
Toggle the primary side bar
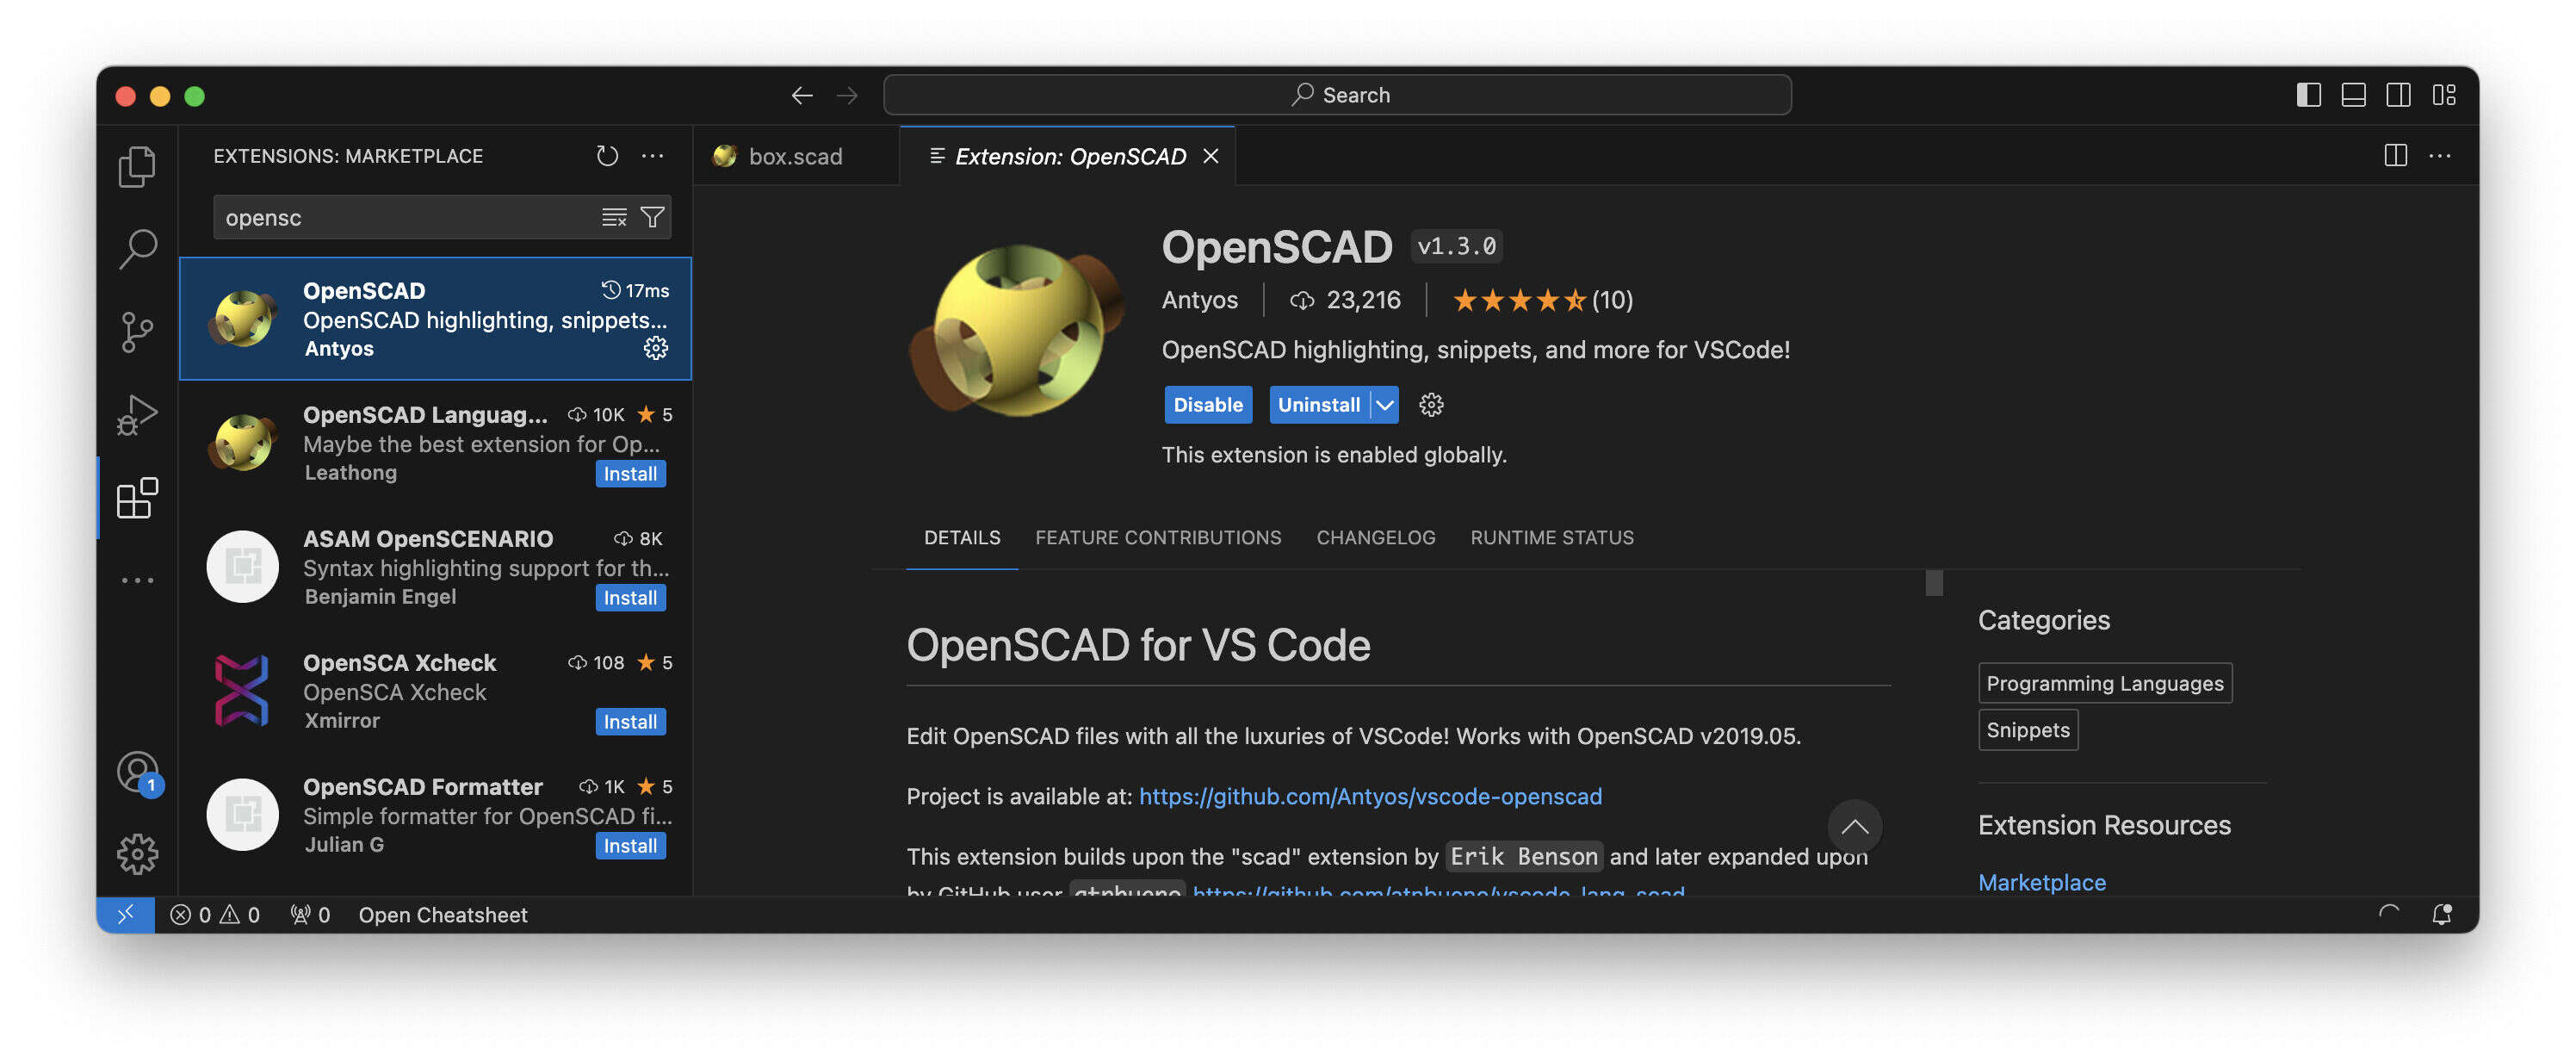(x=2308, y=95)
